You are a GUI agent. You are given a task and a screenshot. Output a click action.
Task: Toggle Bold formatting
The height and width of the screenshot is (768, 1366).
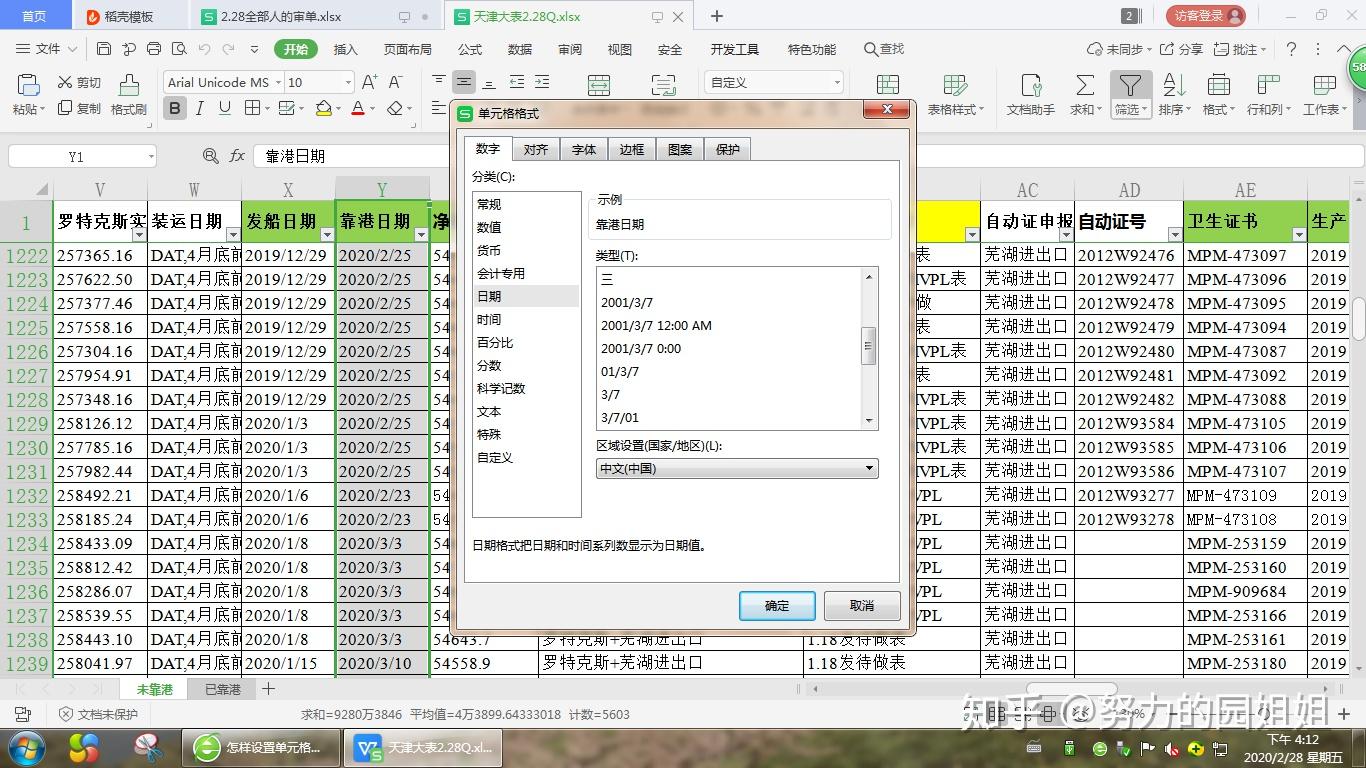(175, 108)
